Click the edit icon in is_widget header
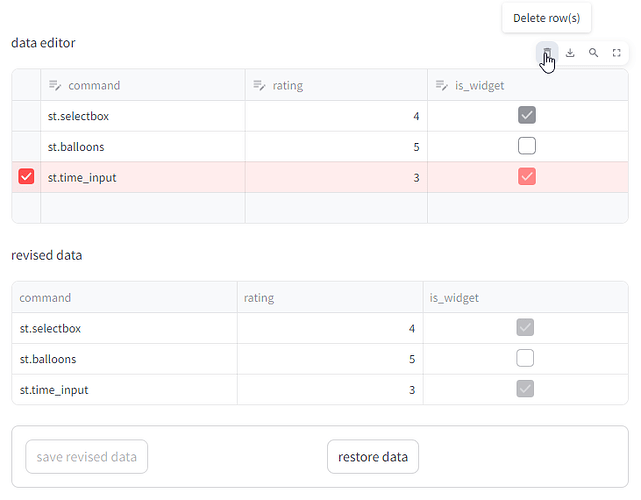Image resolution: width=641 pixels, height=500 pixels. [x=442, y=86]
